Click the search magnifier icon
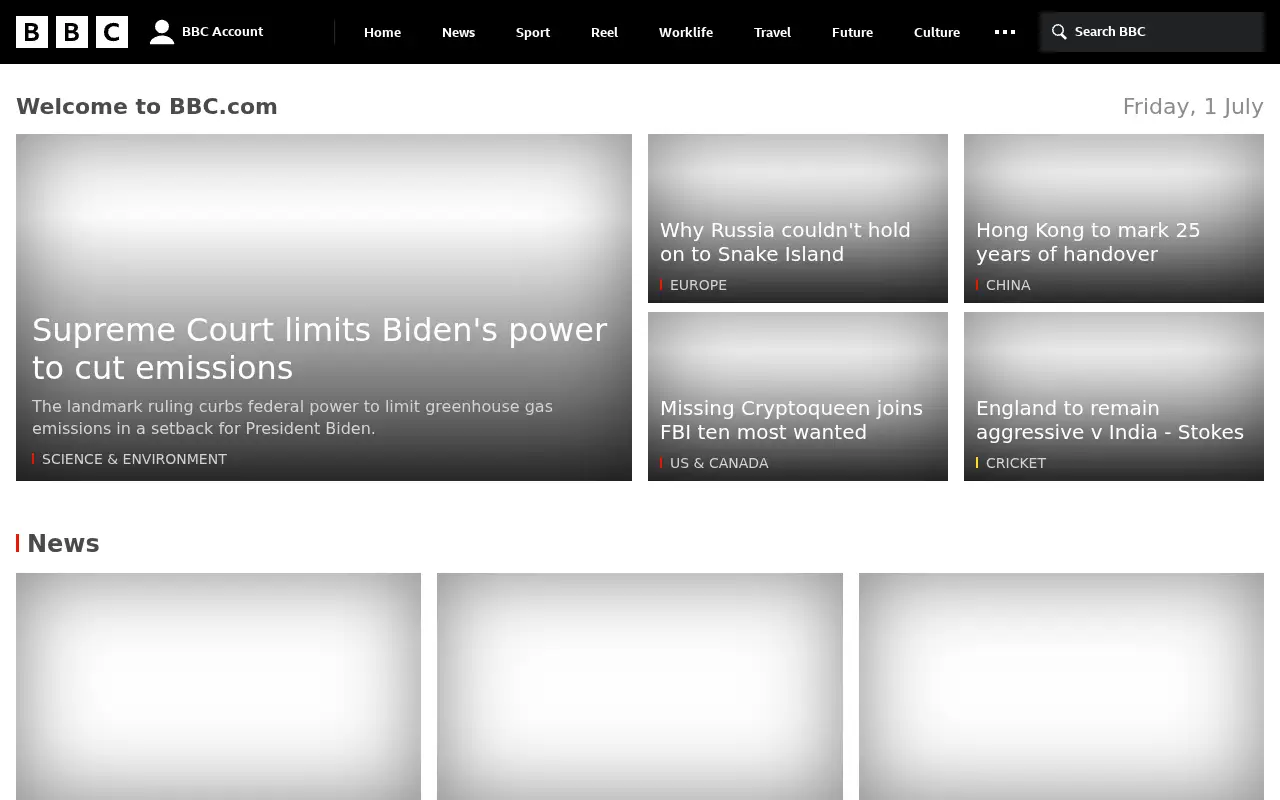The width and height of the screenshot is (1280, 800). pos(1059,32)
